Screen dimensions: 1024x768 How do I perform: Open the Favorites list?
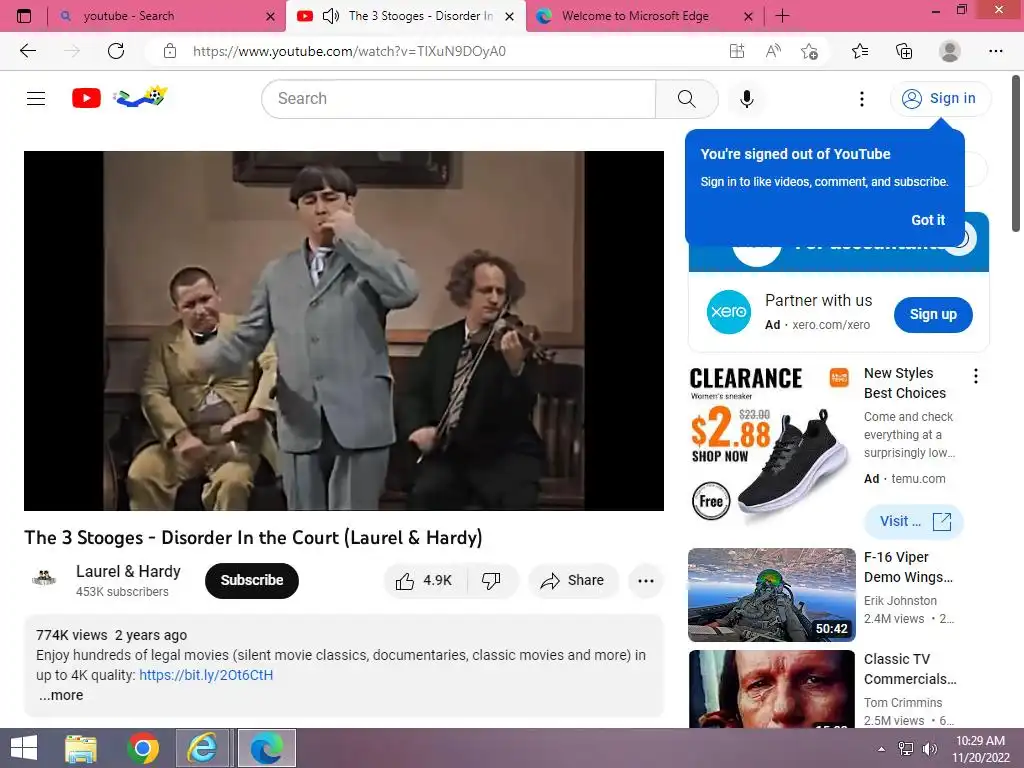[x=860, y=51]
